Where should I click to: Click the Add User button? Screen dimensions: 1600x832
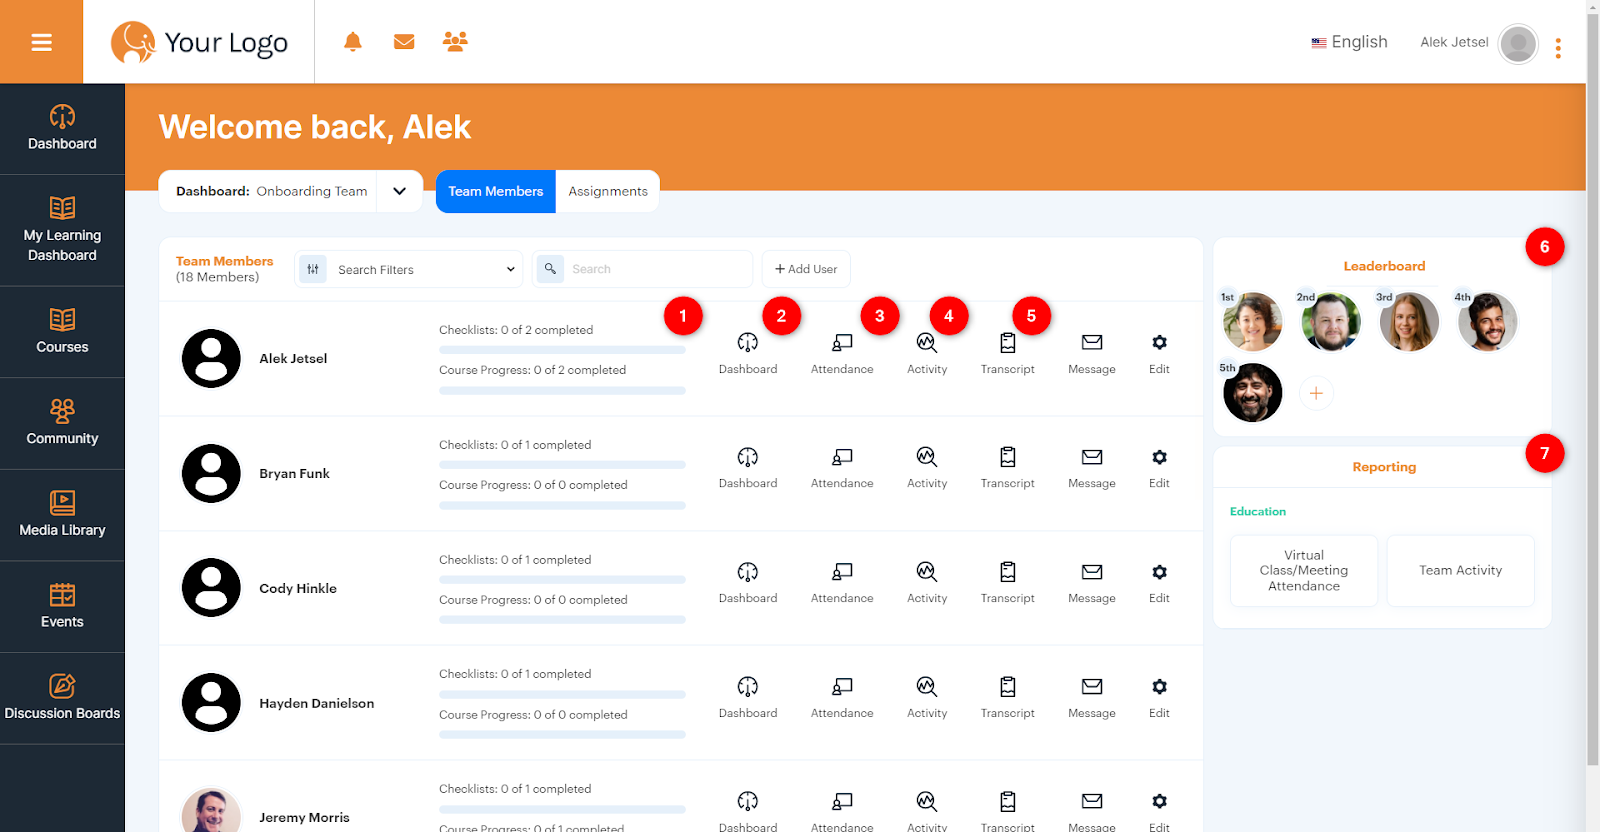pyautogui.click(x=806, y=269)
